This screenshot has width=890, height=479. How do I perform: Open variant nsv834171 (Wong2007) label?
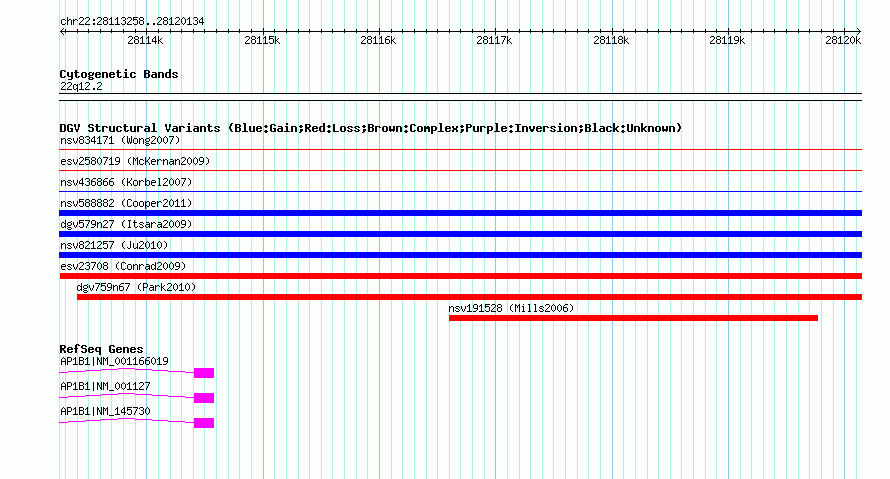(120, 140)
